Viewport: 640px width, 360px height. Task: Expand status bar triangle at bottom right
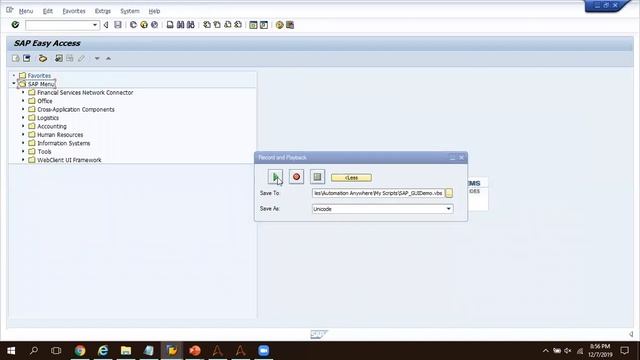tap(631, 334)
